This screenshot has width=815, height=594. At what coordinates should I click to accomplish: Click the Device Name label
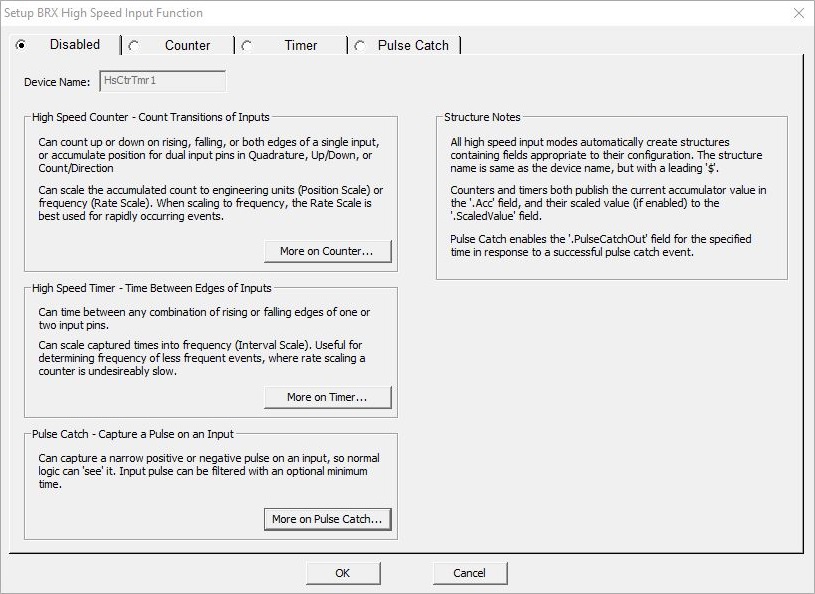pos(56,82)
